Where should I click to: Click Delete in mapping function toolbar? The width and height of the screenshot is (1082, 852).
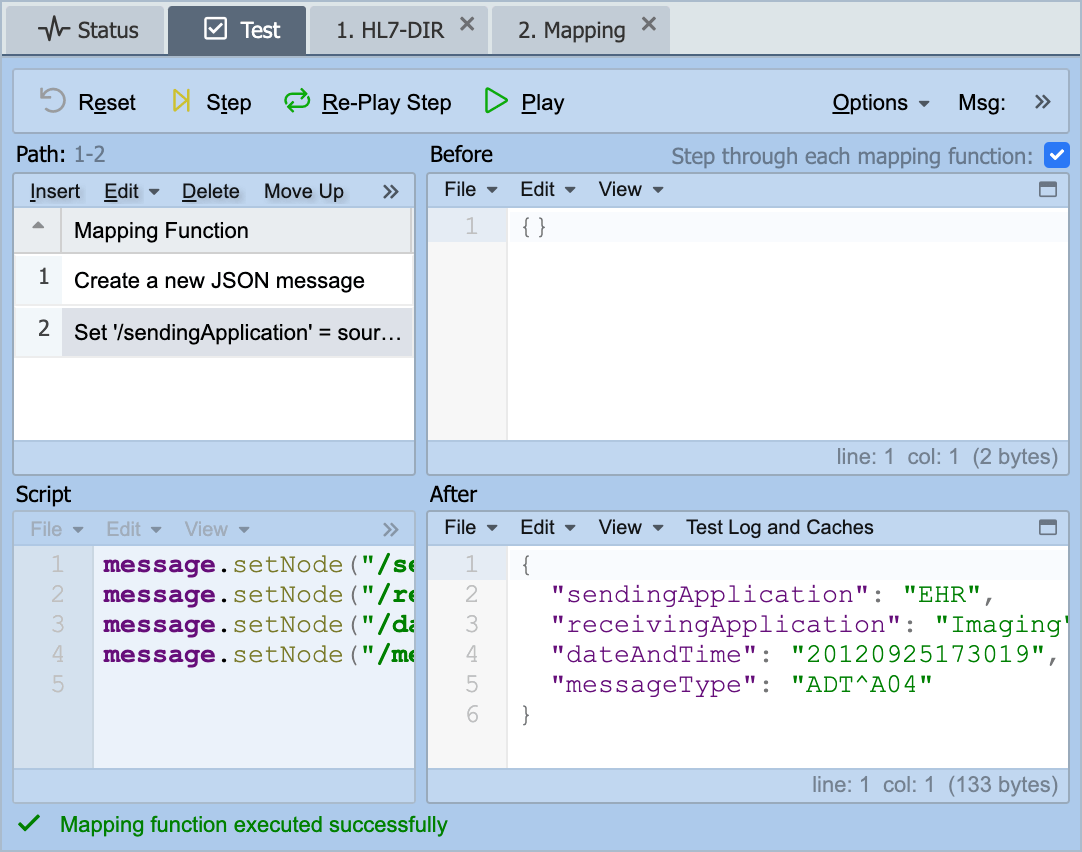click(x=210, y=191)
